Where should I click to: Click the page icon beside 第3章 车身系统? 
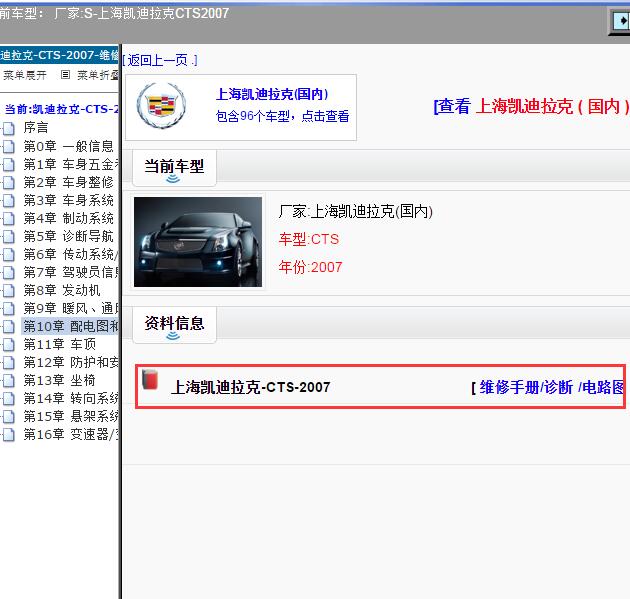click(x=9, y=200)
